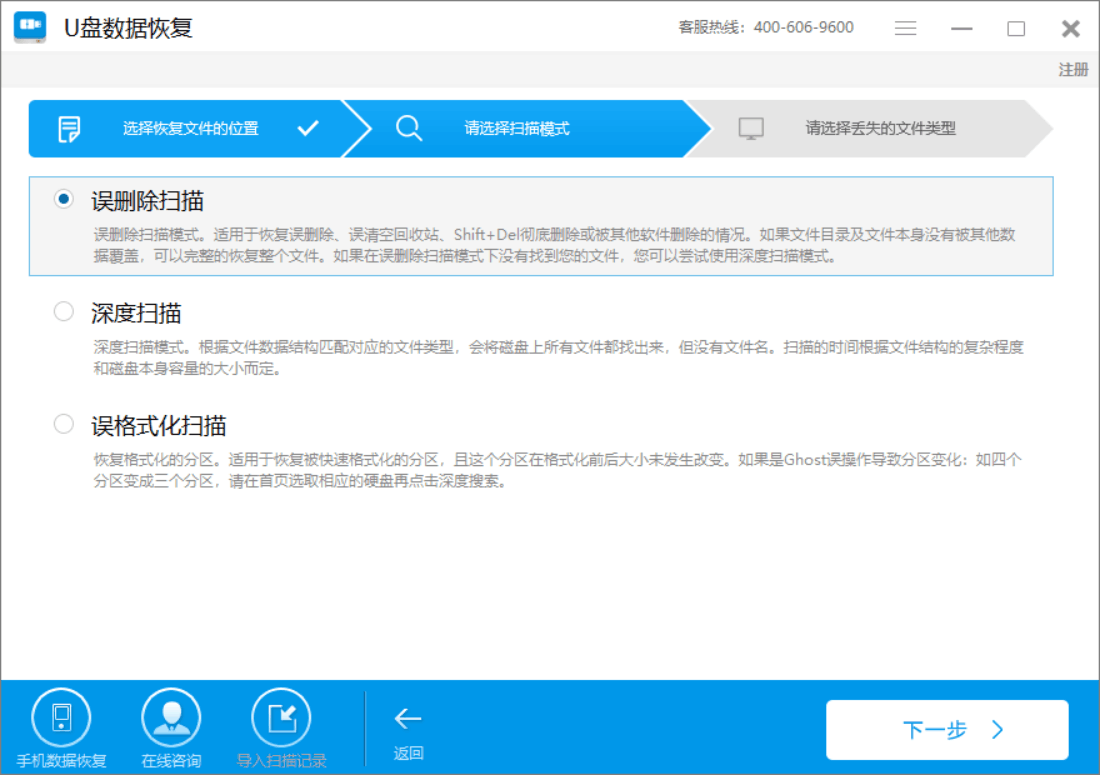Click description starting 误删除扫描模式。适用于恢复误删除
The image size is (1100, 775).
click(554, 245)
